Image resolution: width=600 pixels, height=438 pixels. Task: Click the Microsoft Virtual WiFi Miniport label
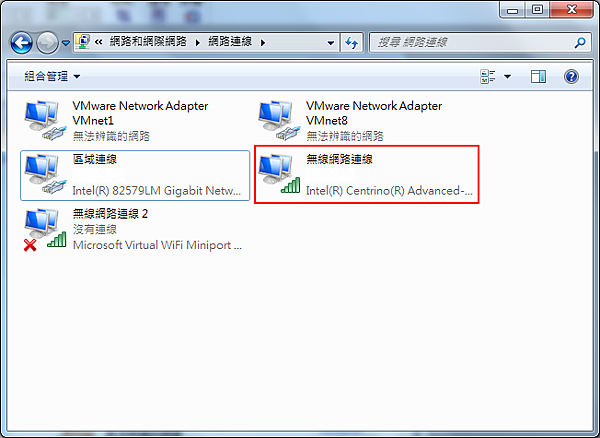click(157, 245)
